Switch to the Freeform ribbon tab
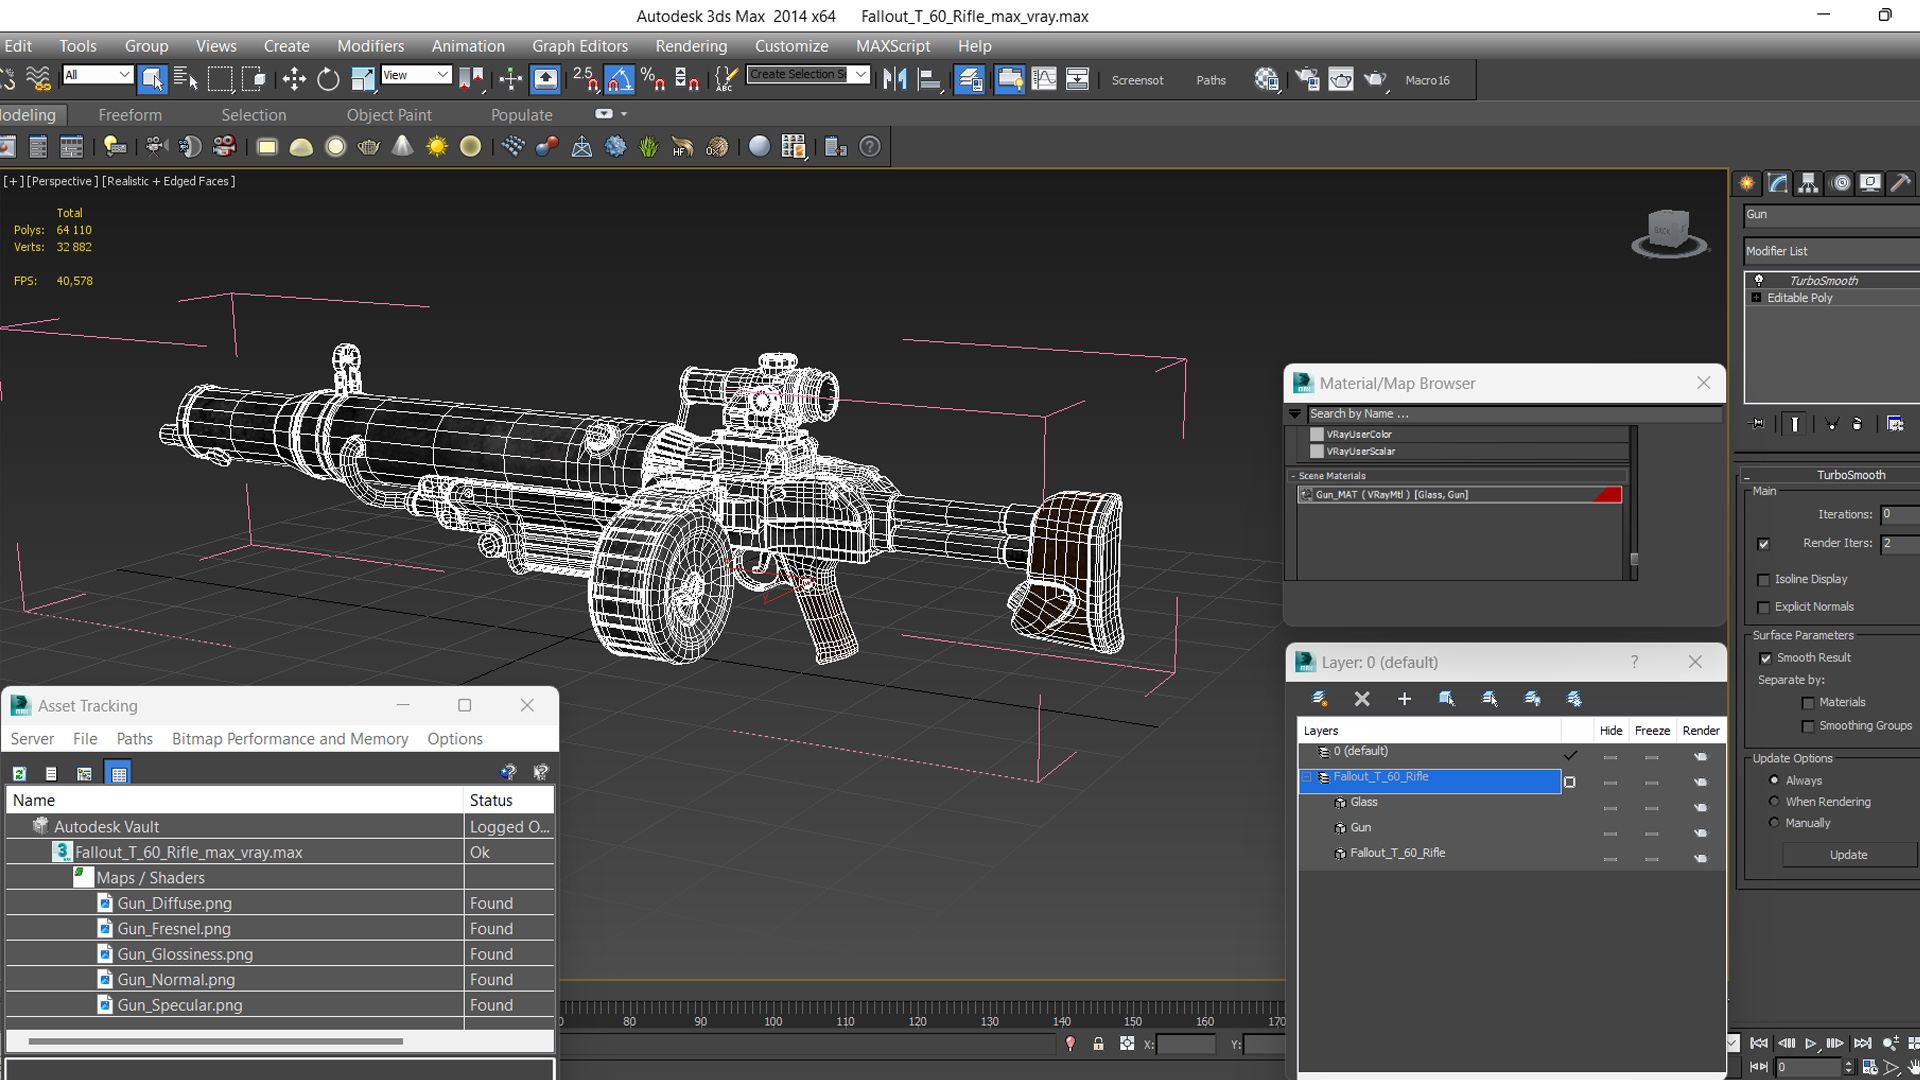Viewport: 1920px width, 1080px height. tap(130, 115)
